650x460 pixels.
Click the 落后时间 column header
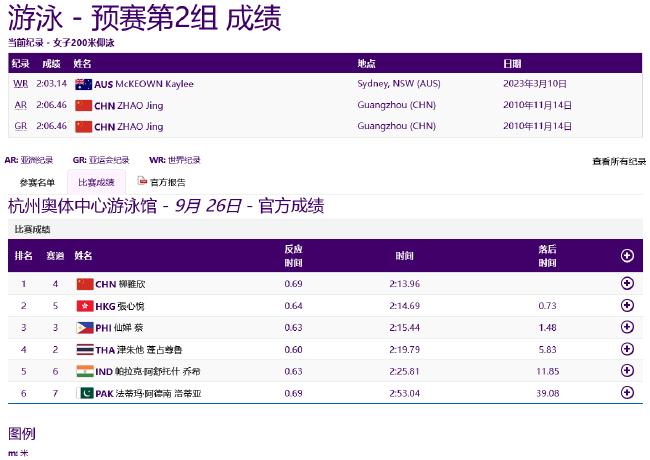click(547, 256)
